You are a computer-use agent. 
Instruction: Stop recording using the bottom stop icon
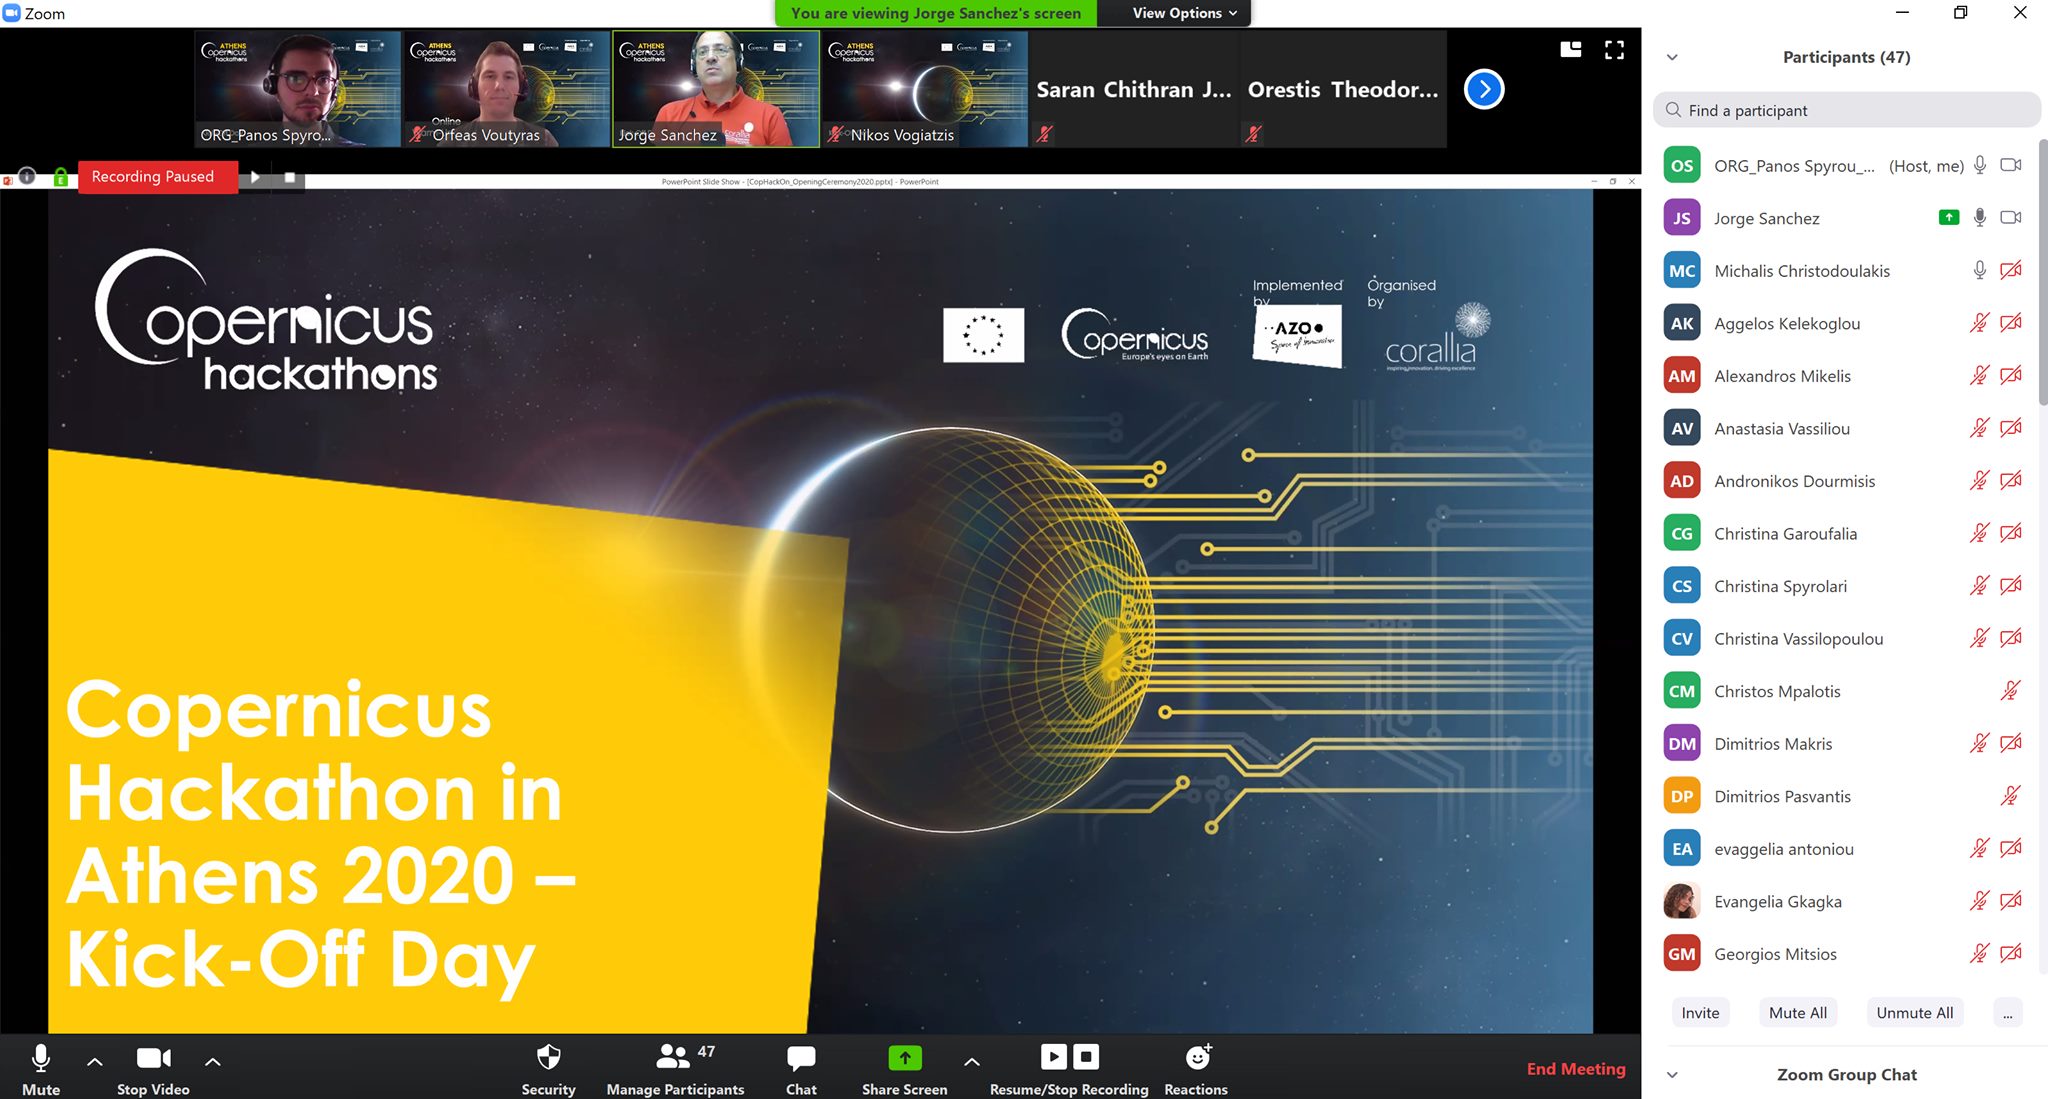pos(1086,1057)
